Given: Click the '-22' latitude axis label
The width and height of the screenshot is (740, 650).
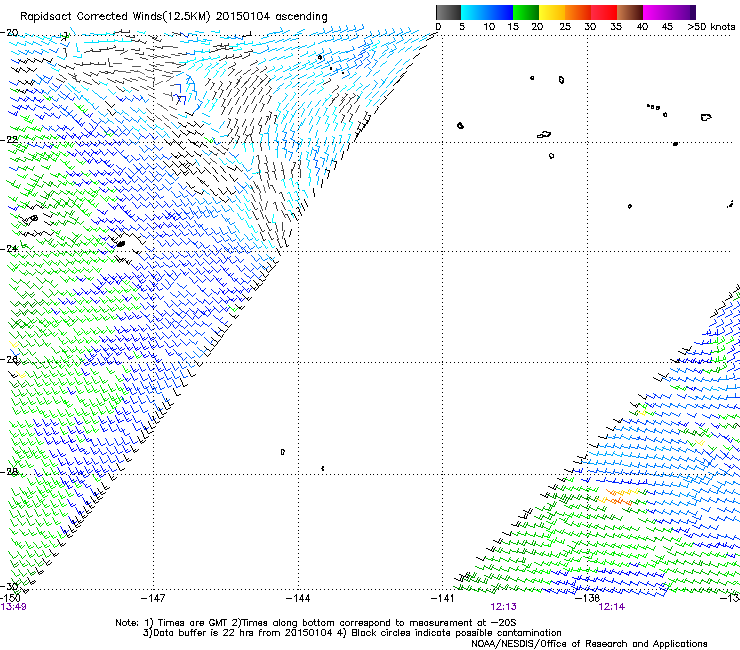Looking at the screenshot, I should click(9, 140).
